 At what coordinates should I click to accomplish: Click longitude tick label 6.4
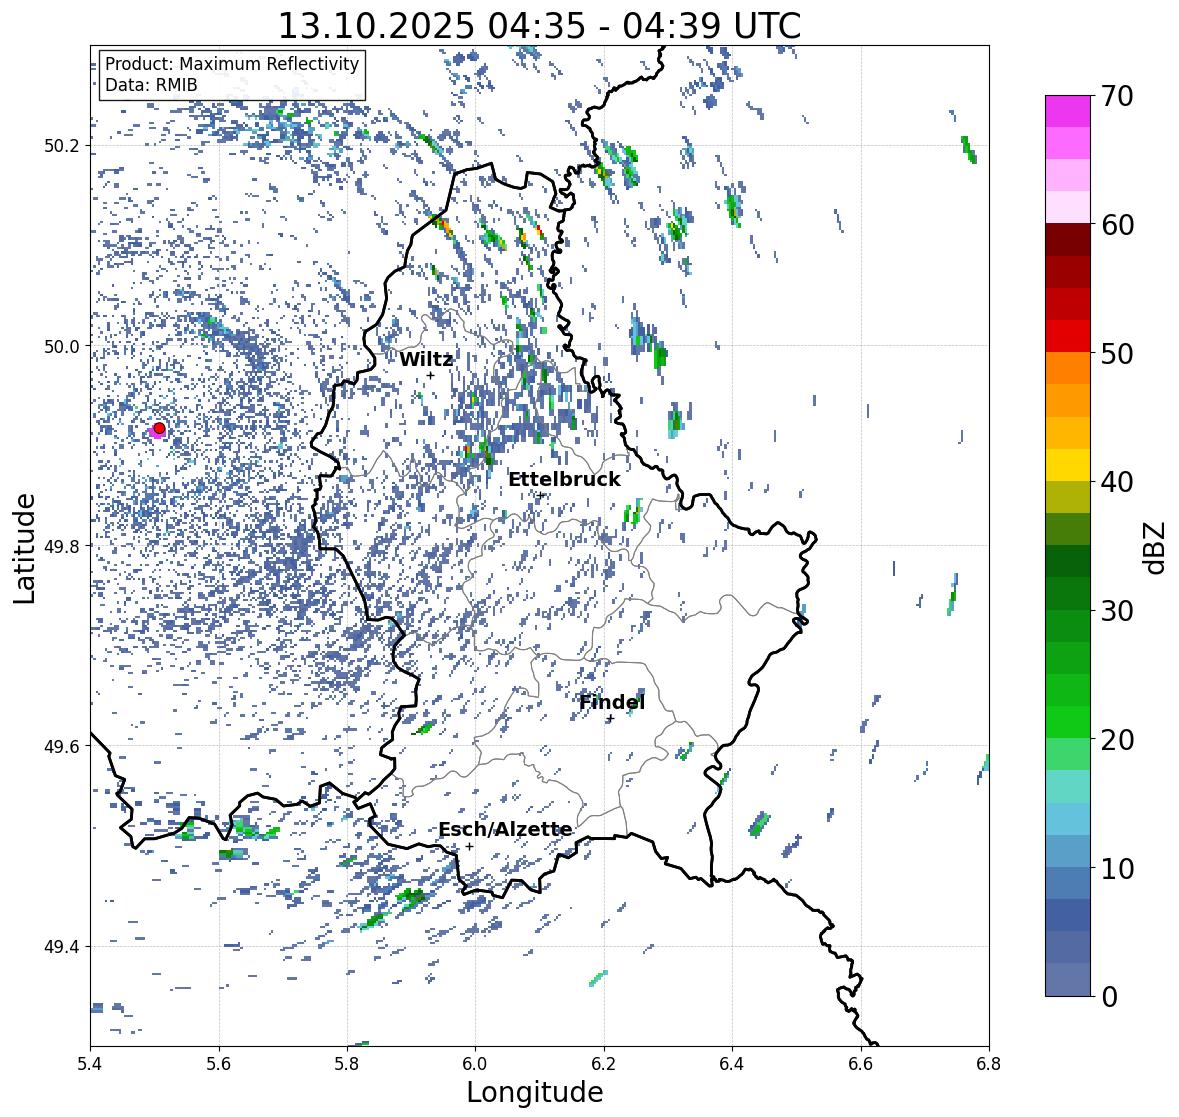732,1063
